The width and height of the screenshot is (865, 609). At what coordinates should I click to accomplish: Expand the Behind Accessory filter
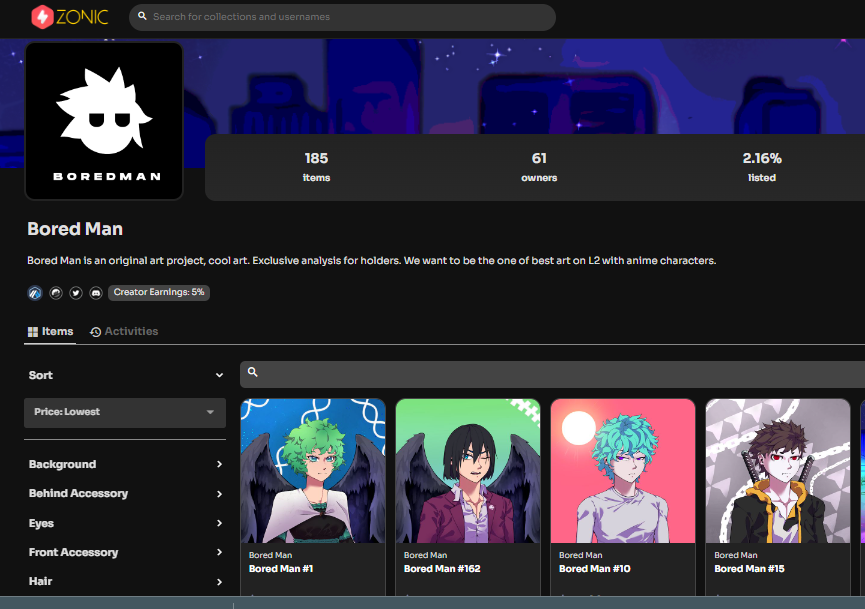[x=125, y=494]
